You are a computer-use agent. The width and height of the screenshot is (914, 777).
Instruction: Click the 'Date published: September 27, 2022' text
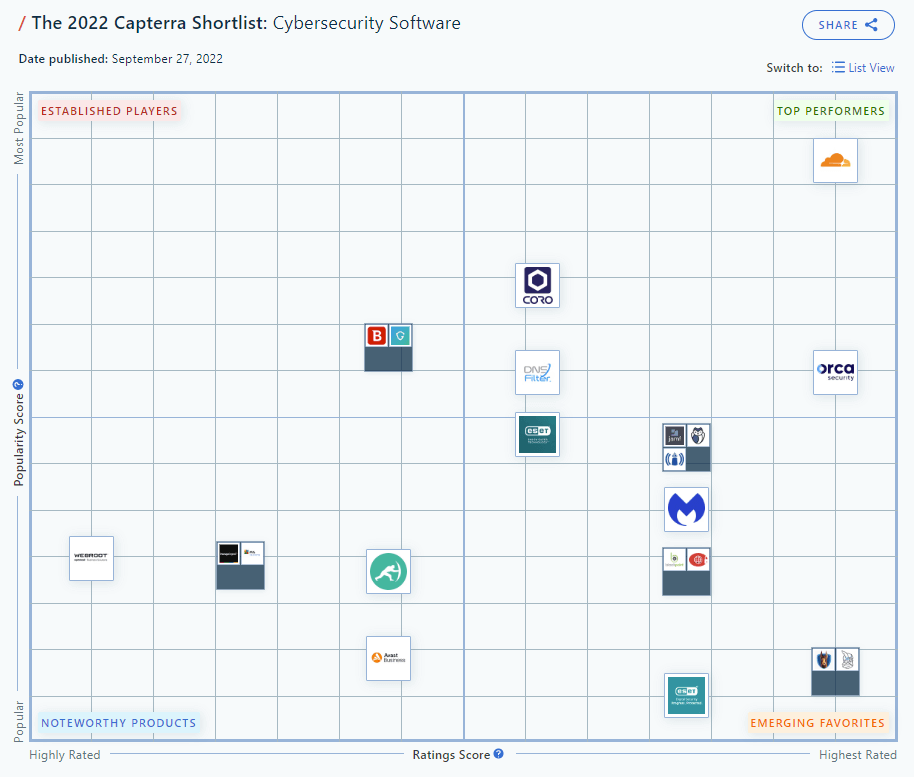click(121, 59)
